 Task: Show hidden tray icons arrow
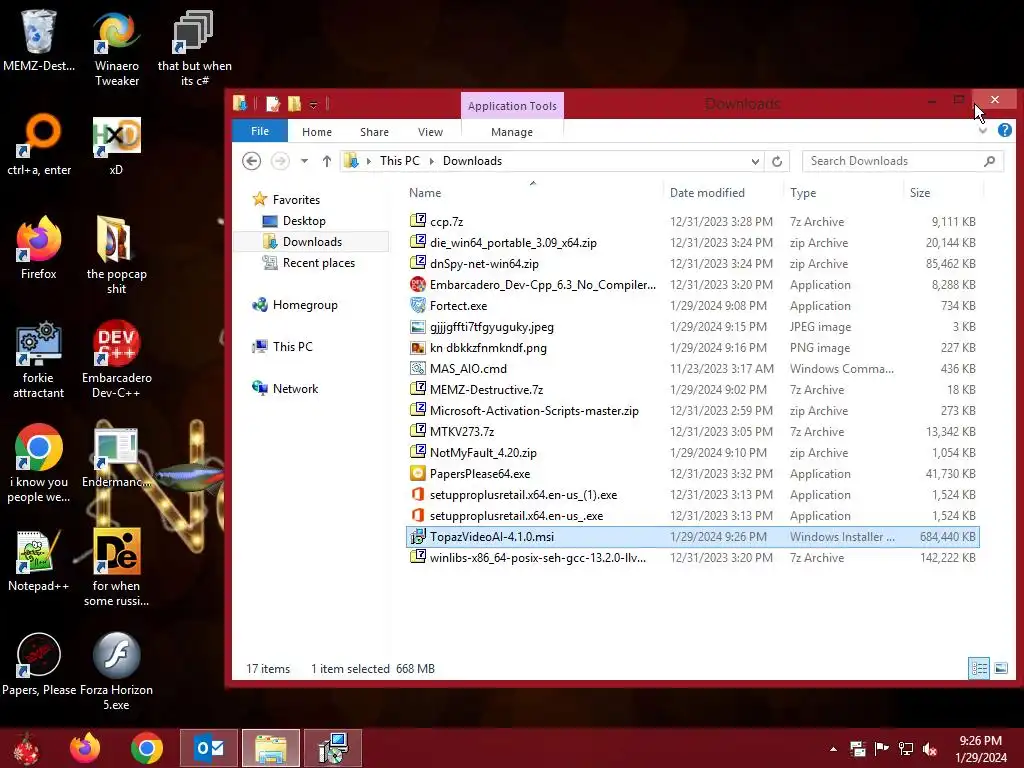tap(833, 749)
